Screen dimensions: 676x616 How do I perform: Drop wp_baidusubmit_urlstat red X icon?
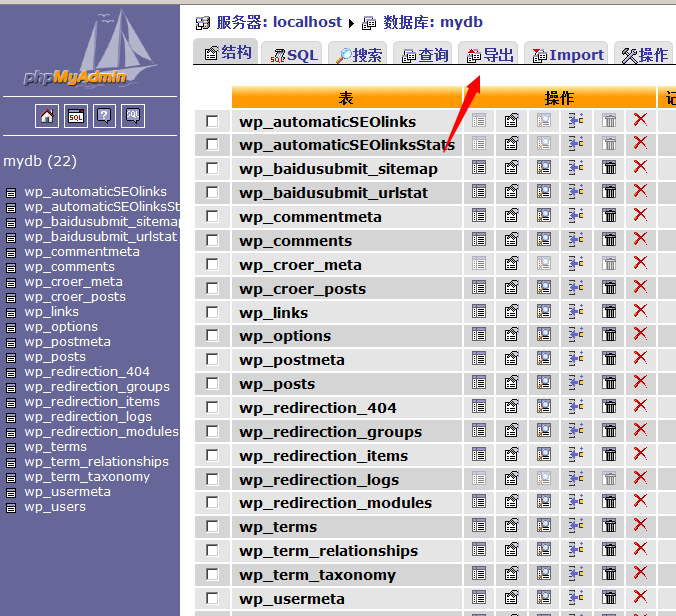click(x=640, y=191)
